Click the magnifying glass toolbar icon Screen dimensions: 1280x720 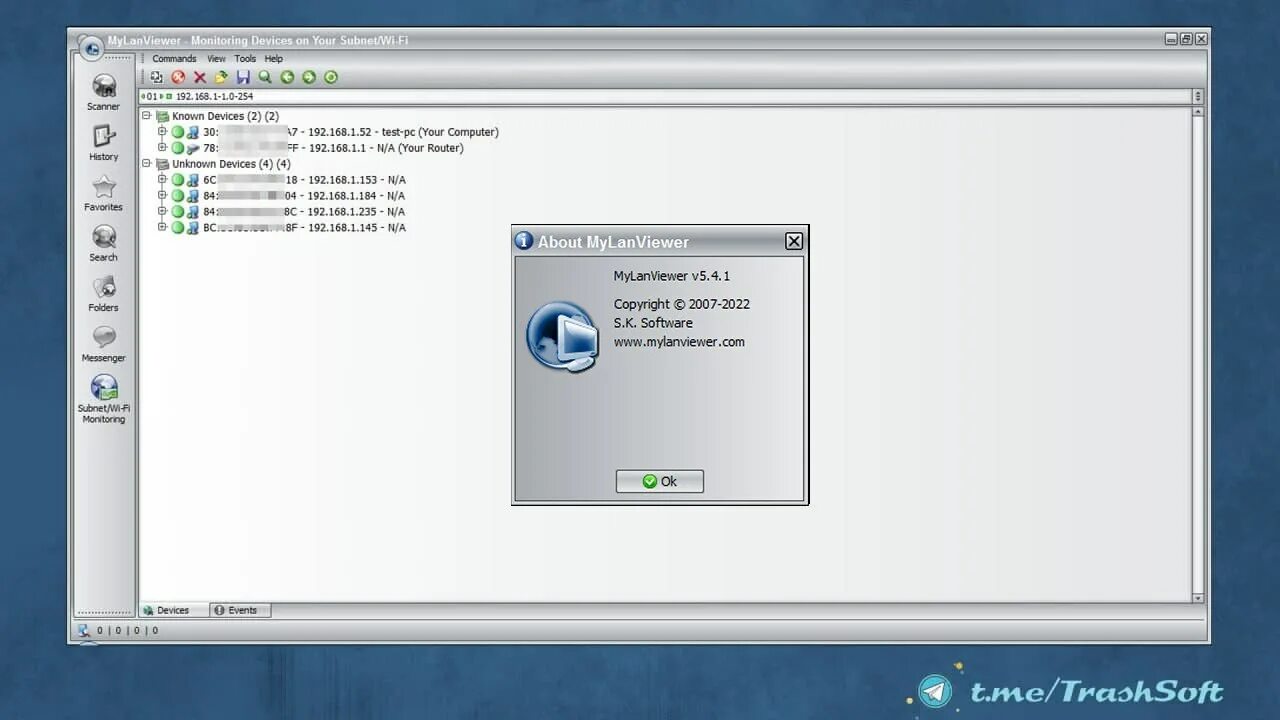[x=265, y=77]
